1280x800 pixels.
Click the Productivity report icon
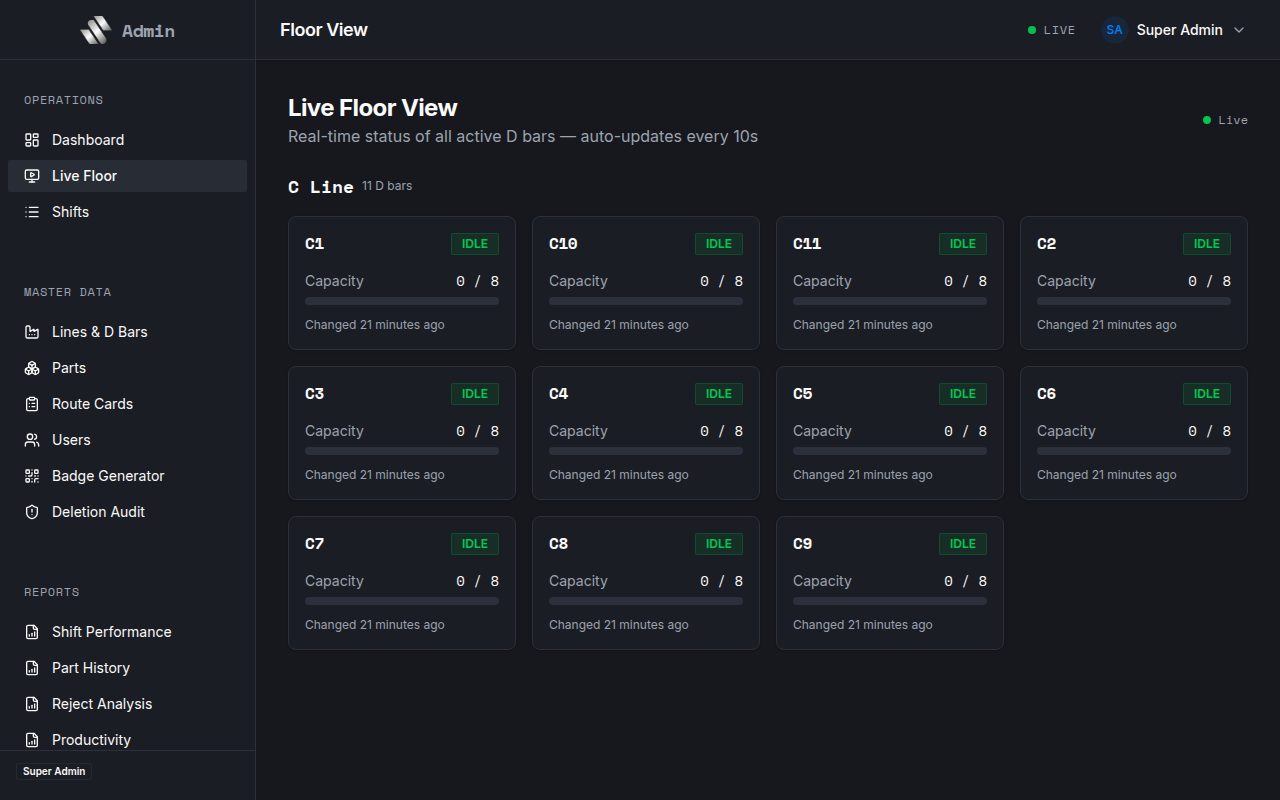click(x=32, y=740)
